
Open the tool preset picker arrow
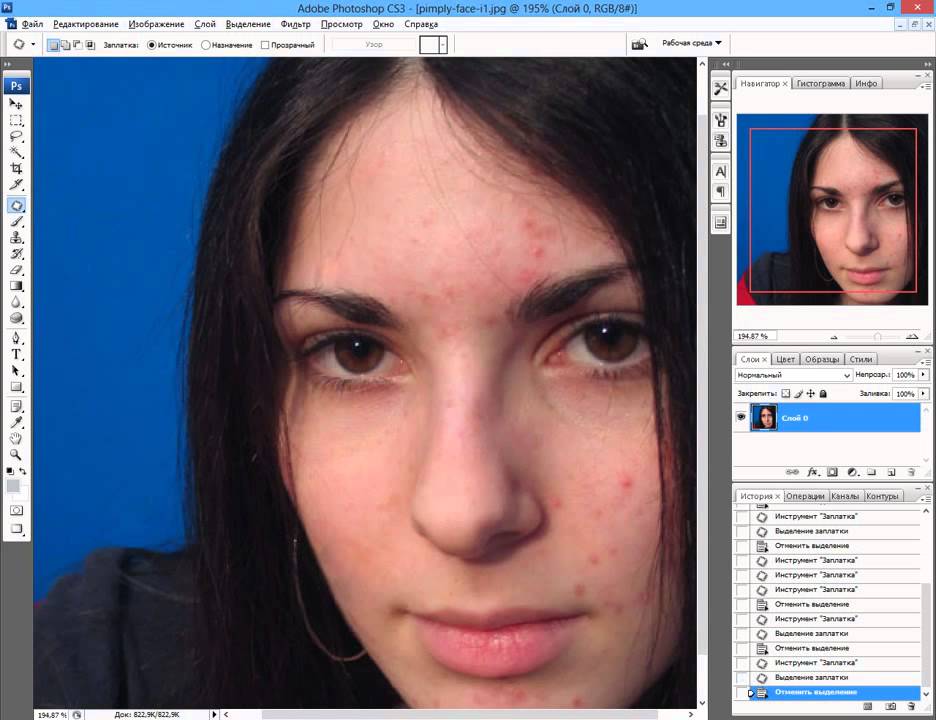pos(33,44)
